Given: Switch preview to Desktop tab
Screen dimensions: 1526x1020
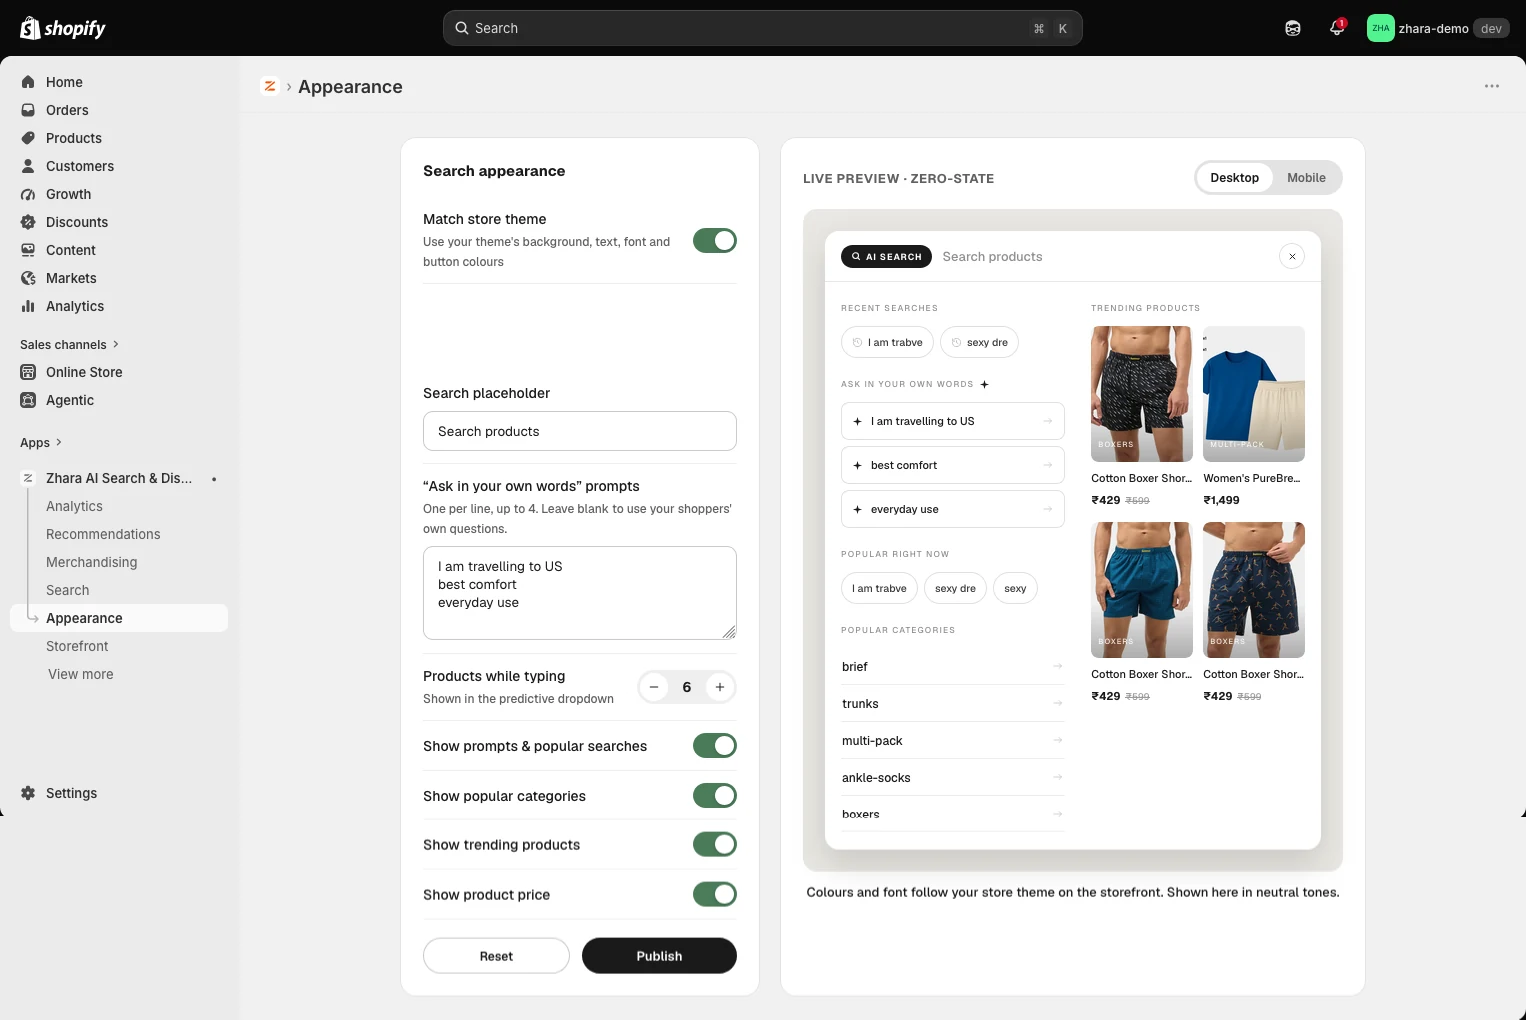Looking at the screenshot, I should pos(1234,178).
